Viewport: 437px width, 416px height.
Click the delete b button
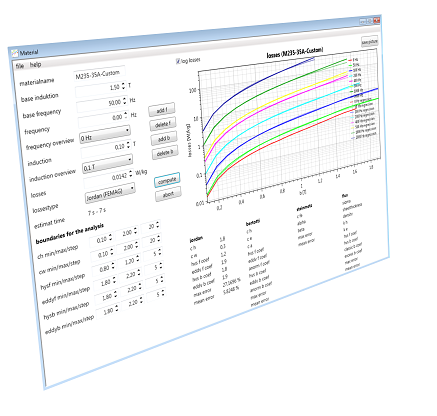tap(165, 153)
